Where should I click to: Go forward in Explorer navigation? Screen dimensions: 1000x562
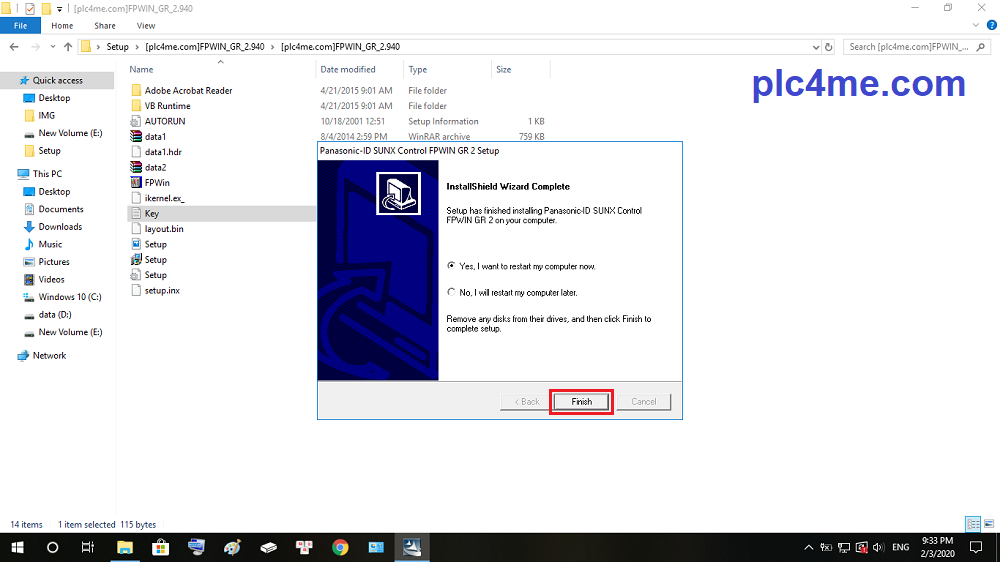[36, 47]
